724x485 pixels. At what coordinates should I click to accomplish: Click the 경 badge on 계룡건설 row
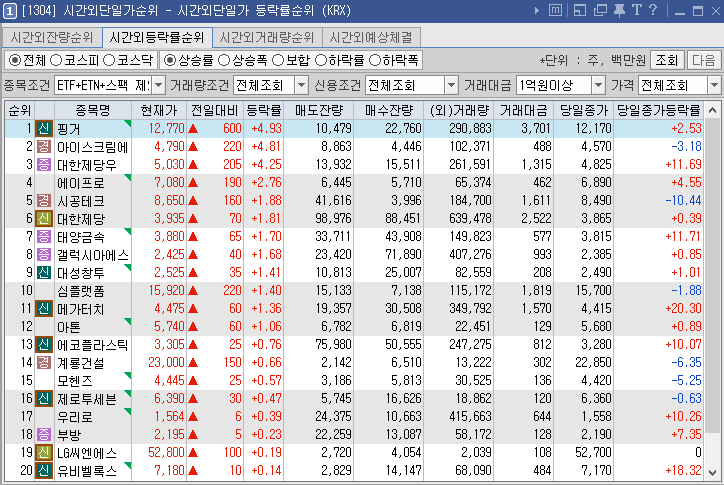[x=44, y=363]
